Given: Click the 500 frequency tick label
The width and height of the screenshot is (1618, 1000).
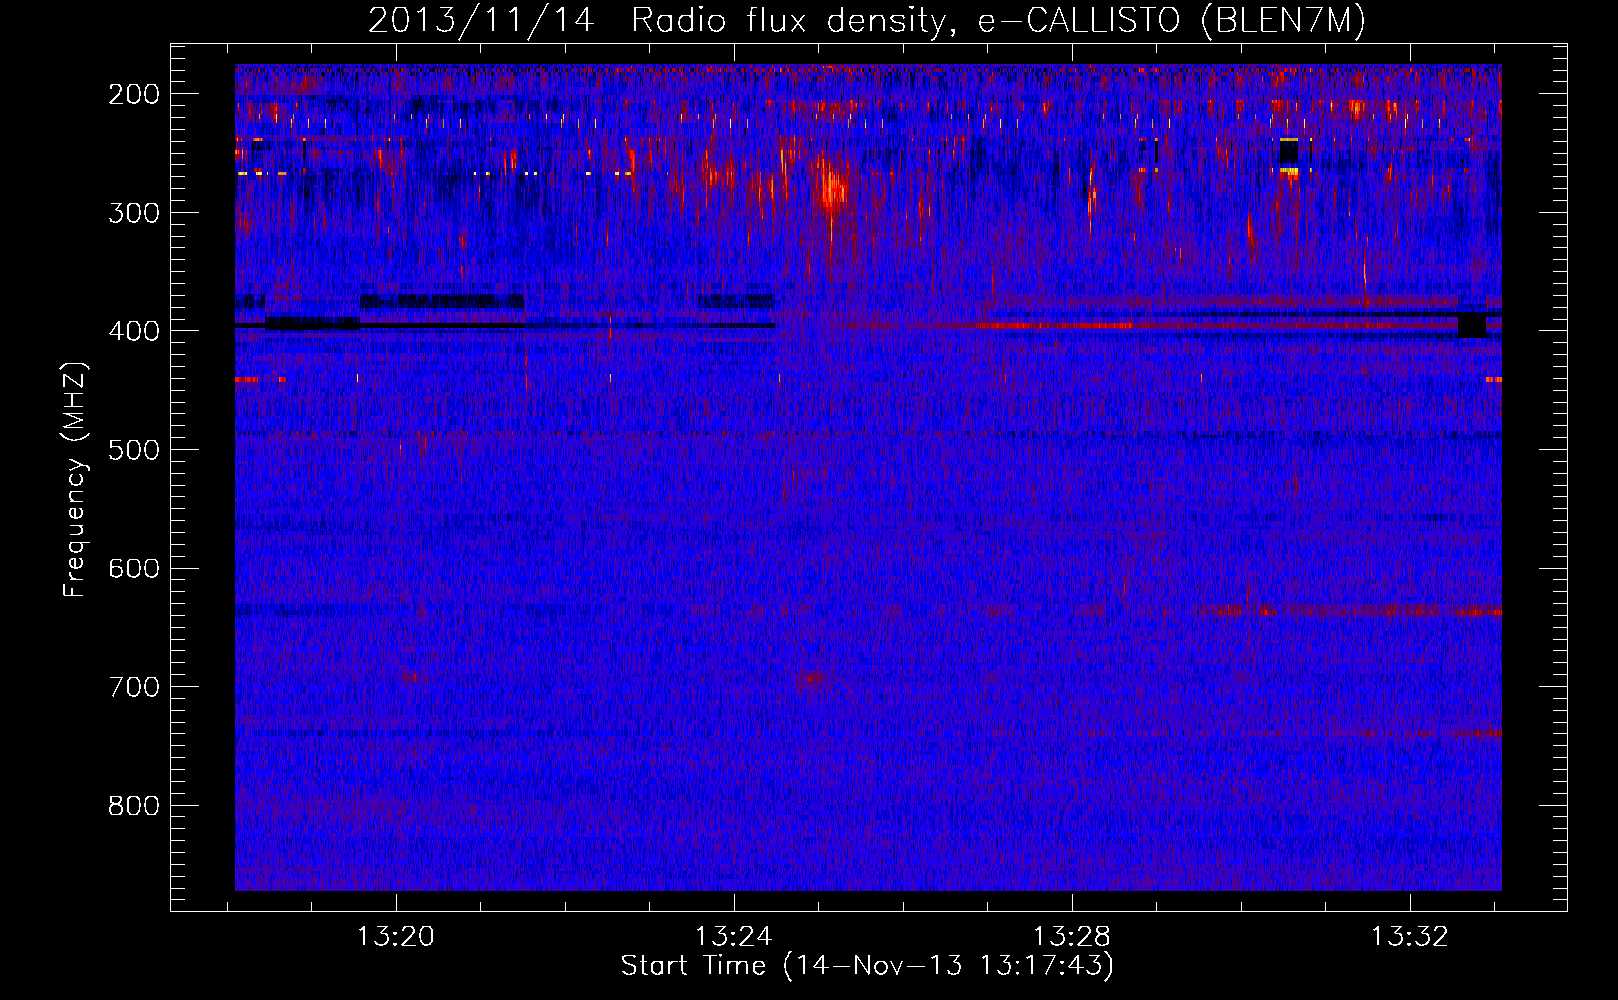Looking at the screenshot, I should (134, 449).
